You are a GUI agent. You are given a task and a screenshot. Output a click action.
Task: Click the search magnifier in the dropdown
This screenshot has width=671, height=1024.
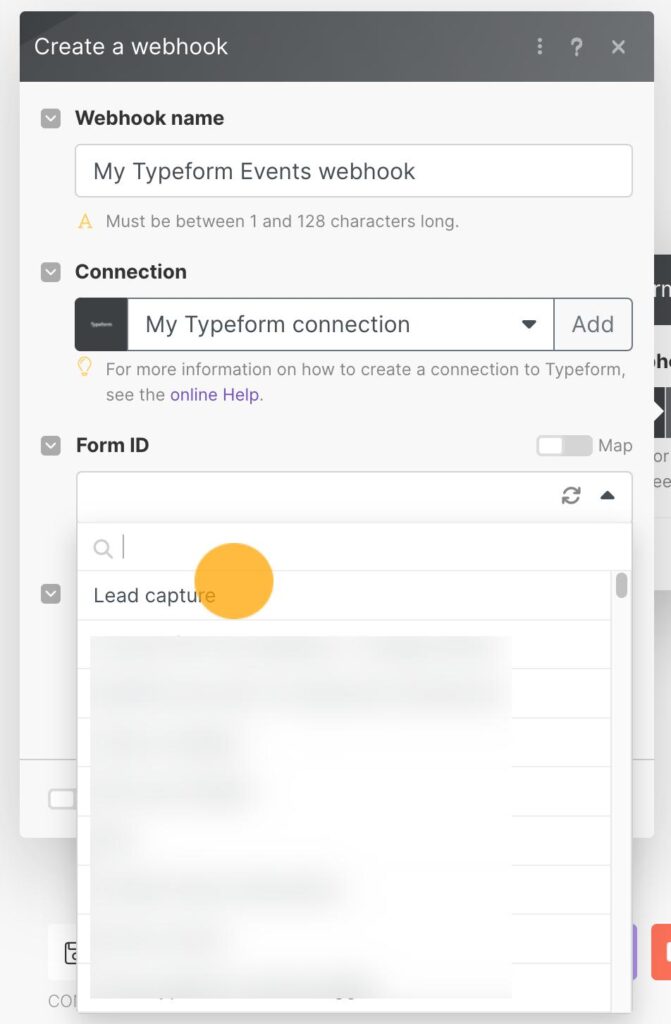103,548
